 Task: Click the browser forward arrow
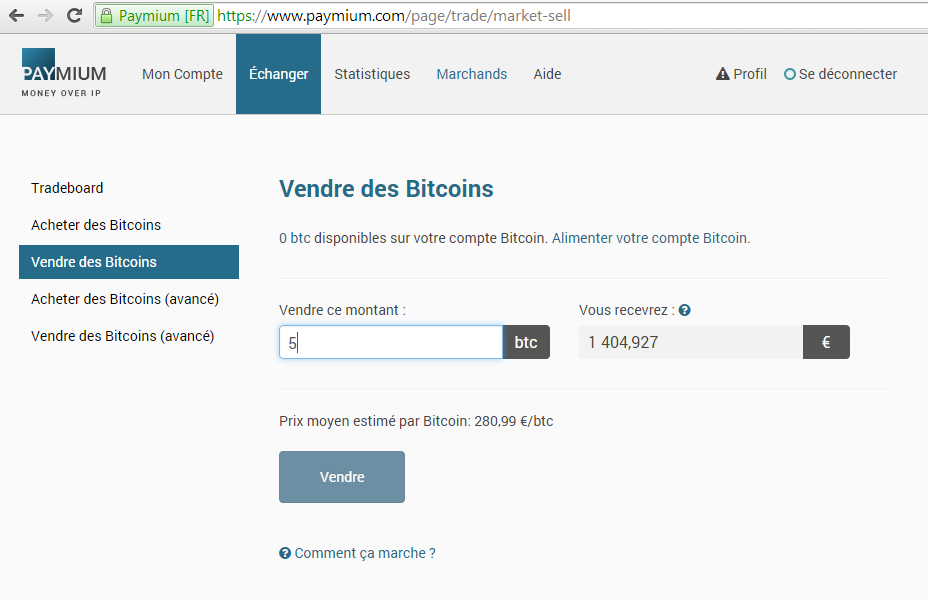coord(45,16)
